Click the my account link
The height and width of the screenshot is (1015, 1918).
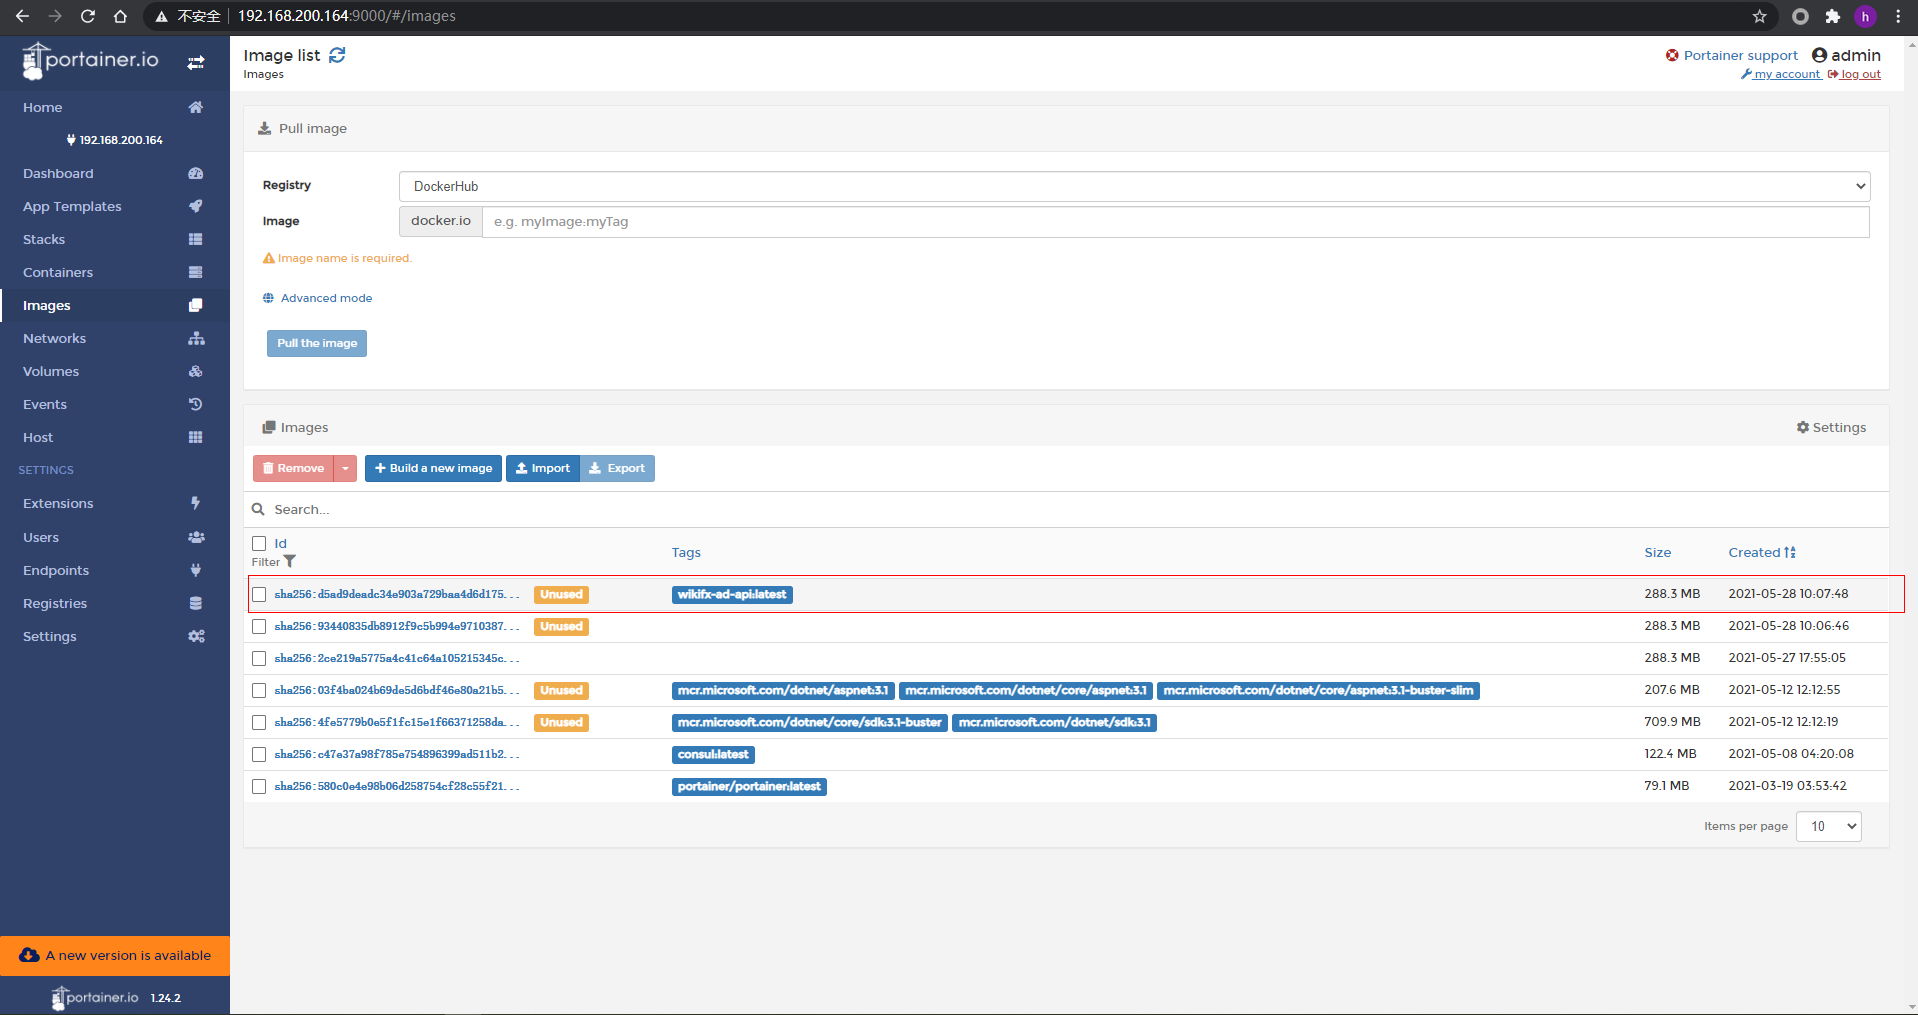point(1780,74)
